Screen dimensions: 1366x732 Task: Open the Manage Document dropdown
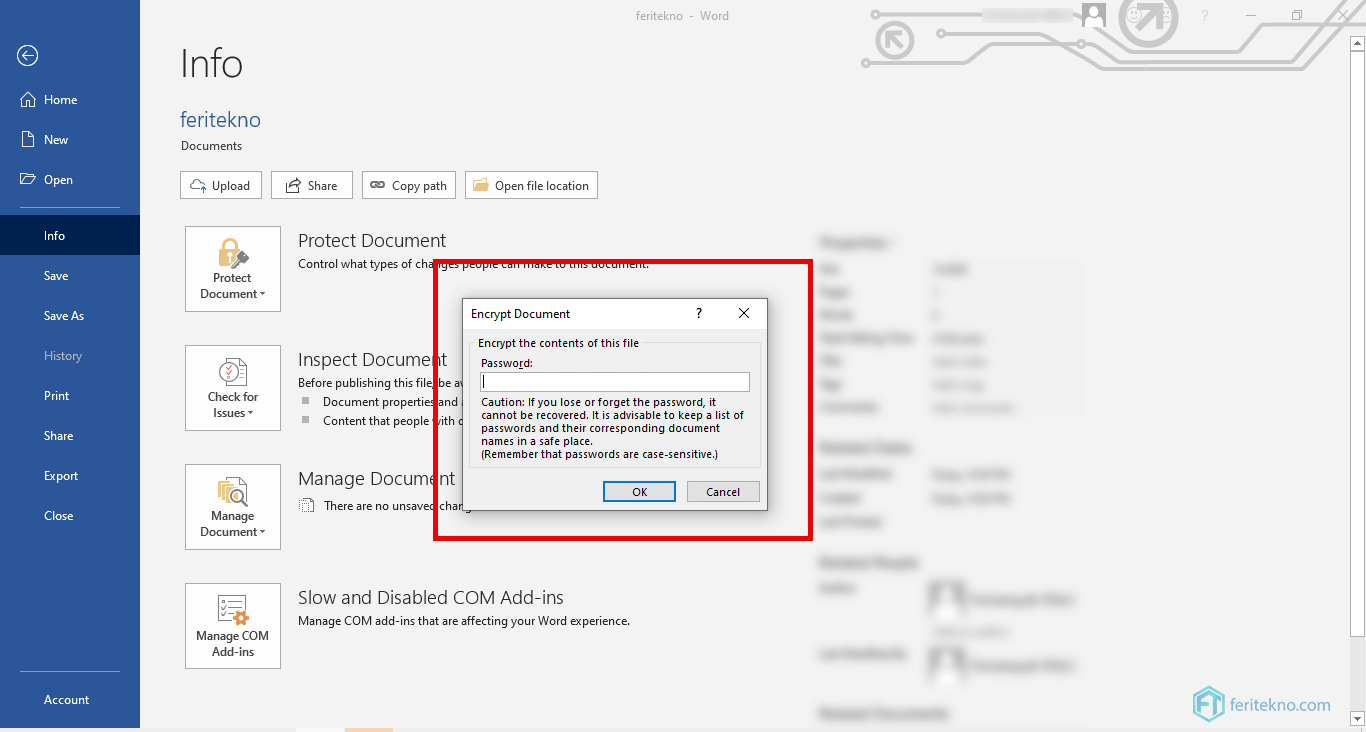233,507
